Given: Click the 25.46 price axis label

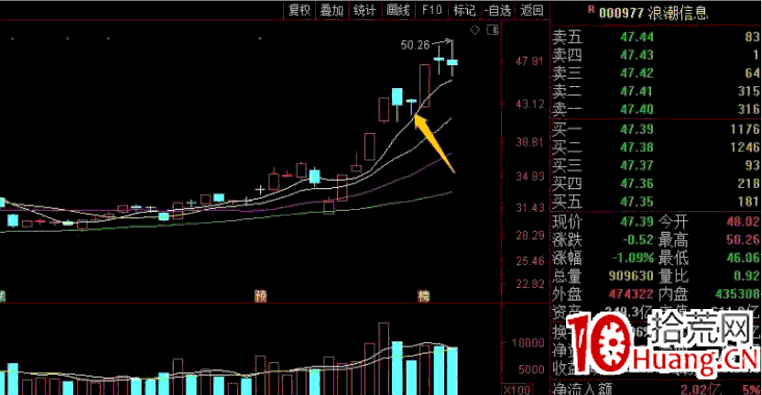Looking at the screenshot, I should tap(529, 261).
